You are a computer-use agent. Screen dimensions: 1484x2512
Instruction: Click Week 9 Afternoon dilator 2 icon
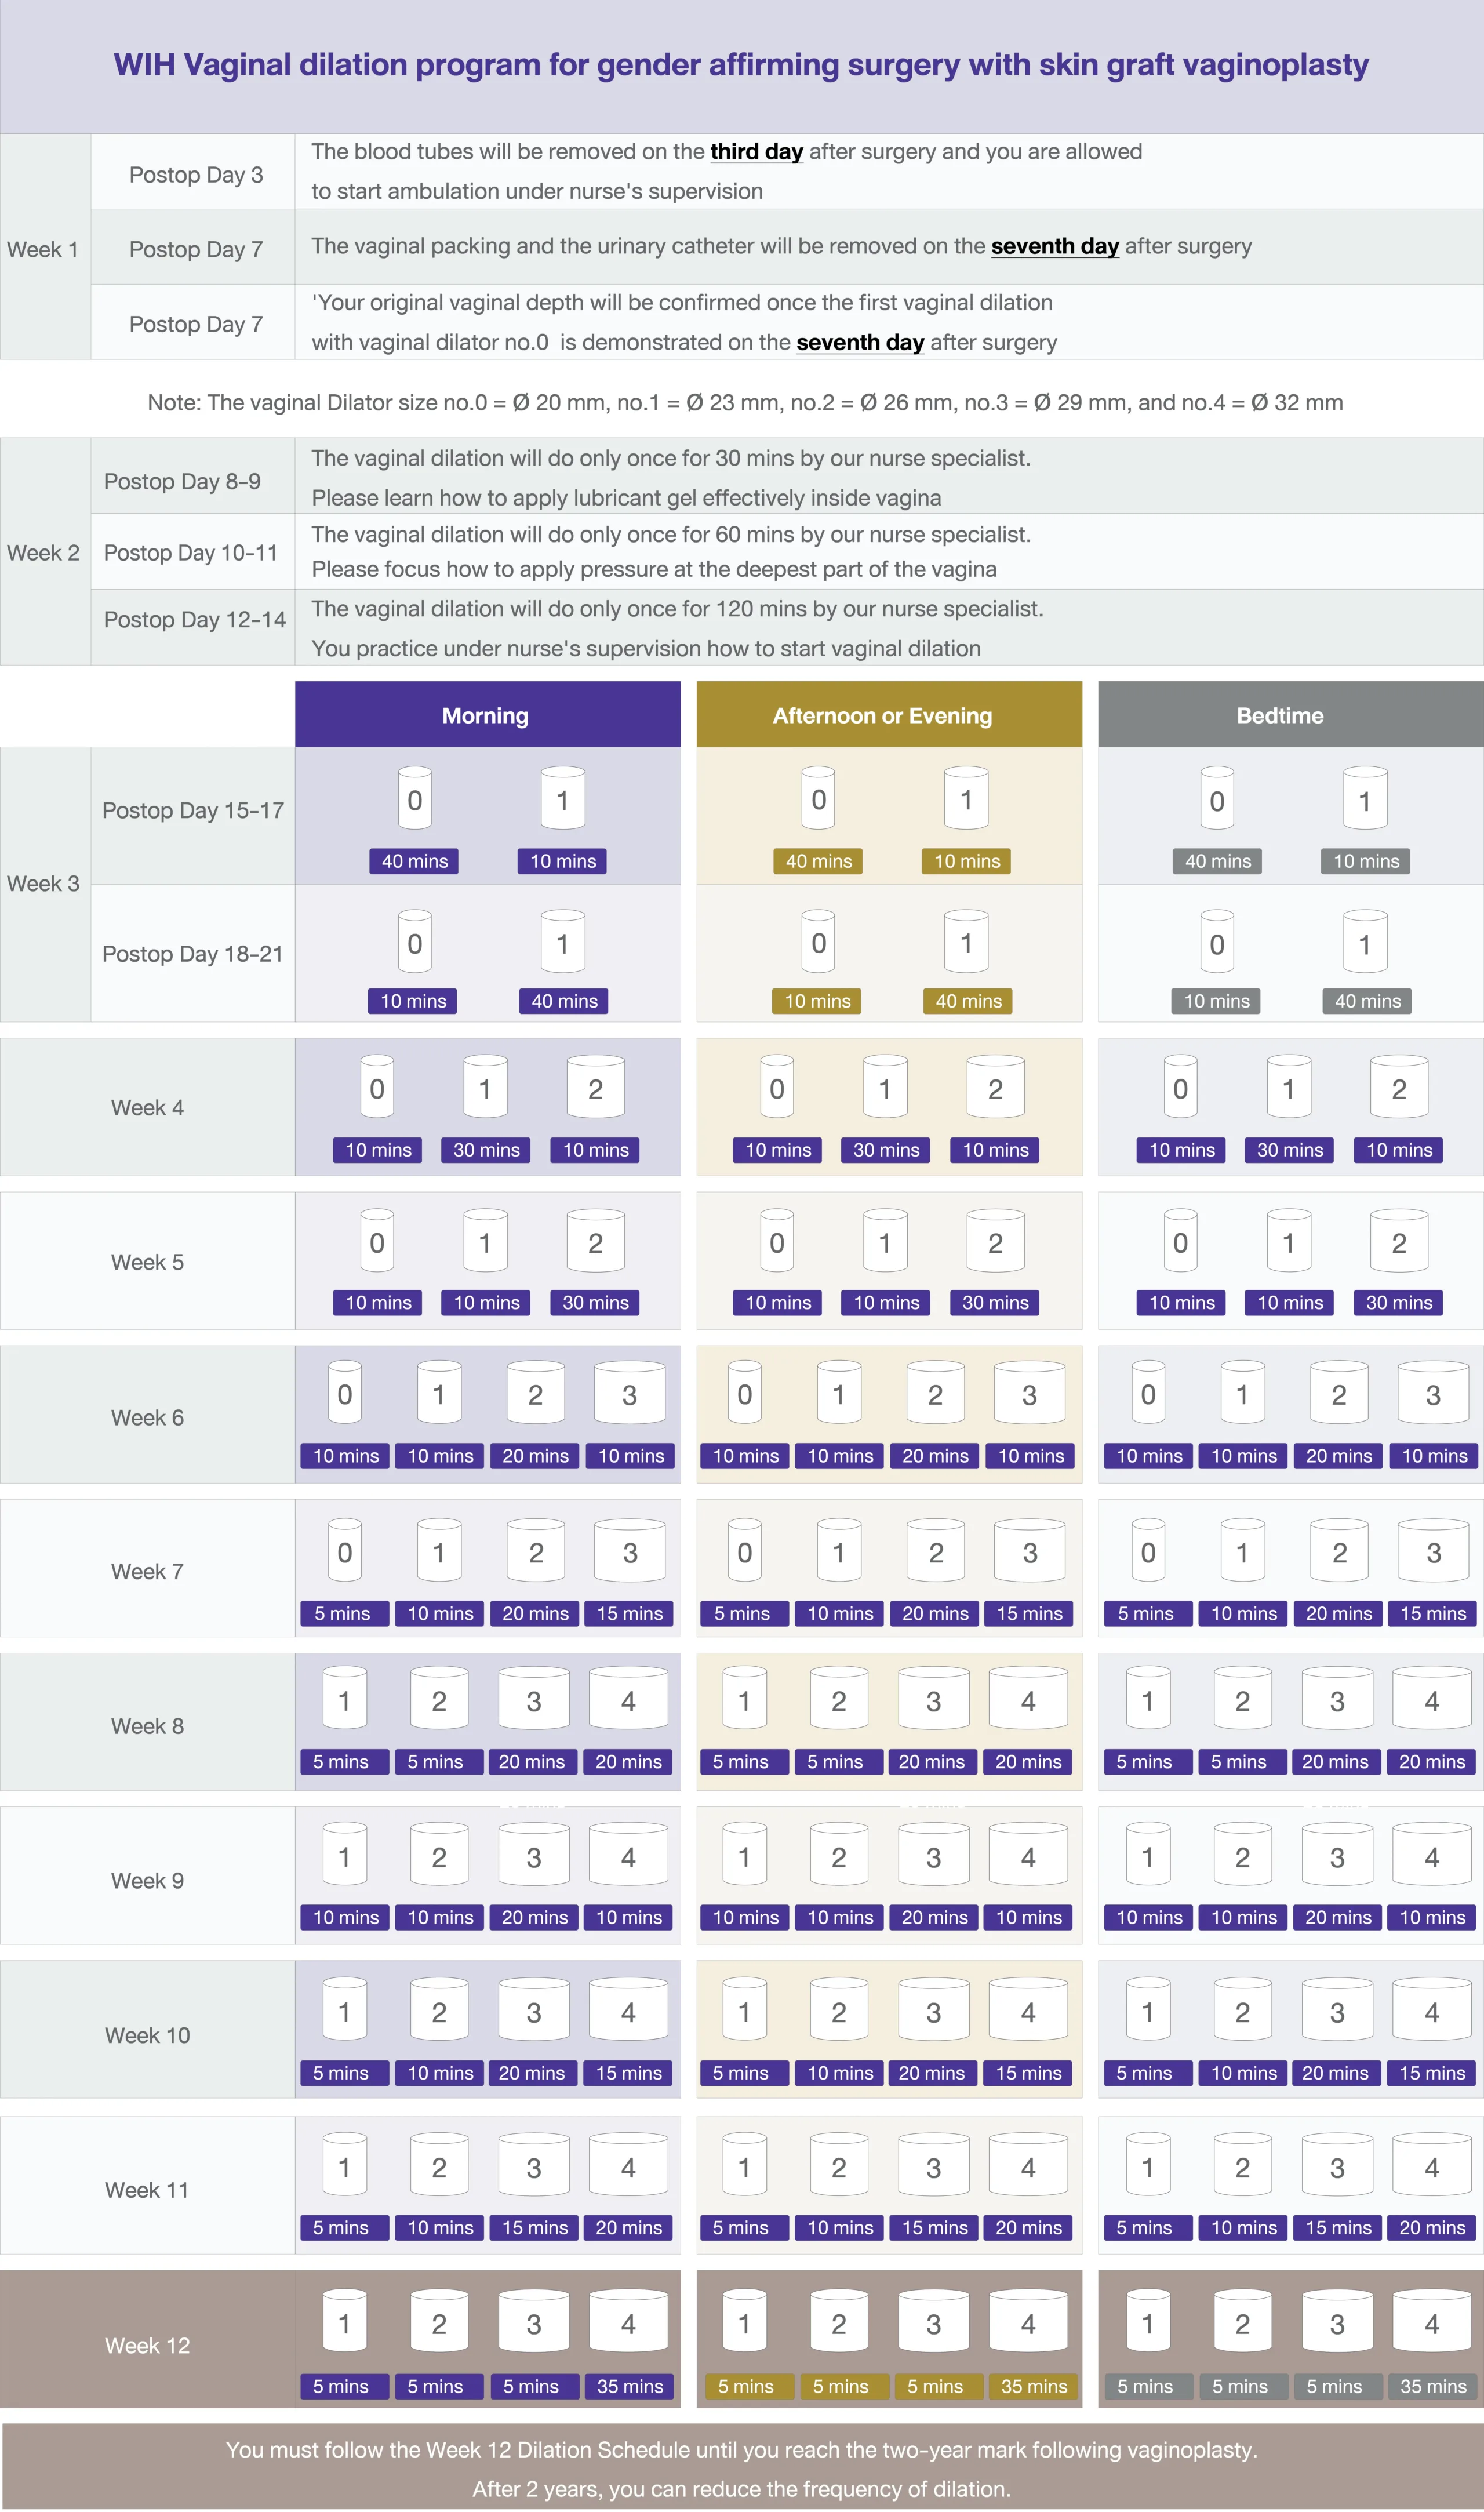pyautogui.click(x=839, y=1855)
